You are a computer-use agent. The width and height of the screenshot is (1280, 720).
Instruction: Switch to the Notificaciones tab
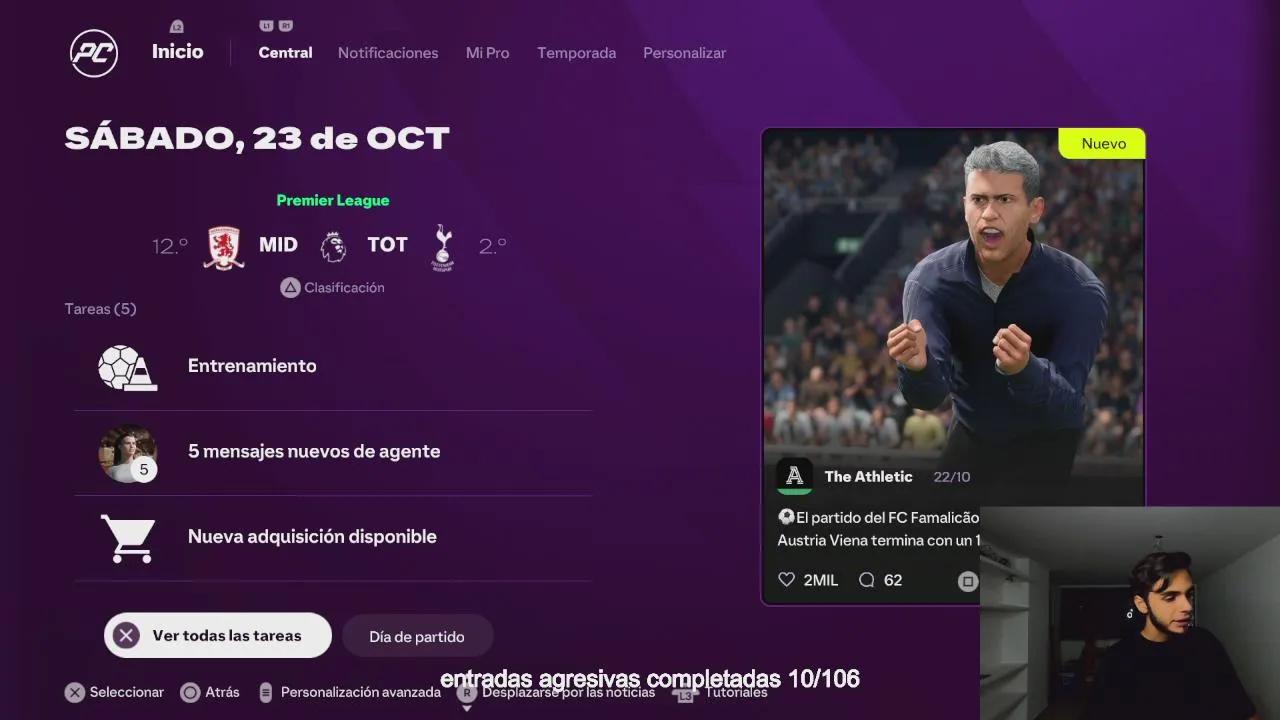(x=388, y=53)
